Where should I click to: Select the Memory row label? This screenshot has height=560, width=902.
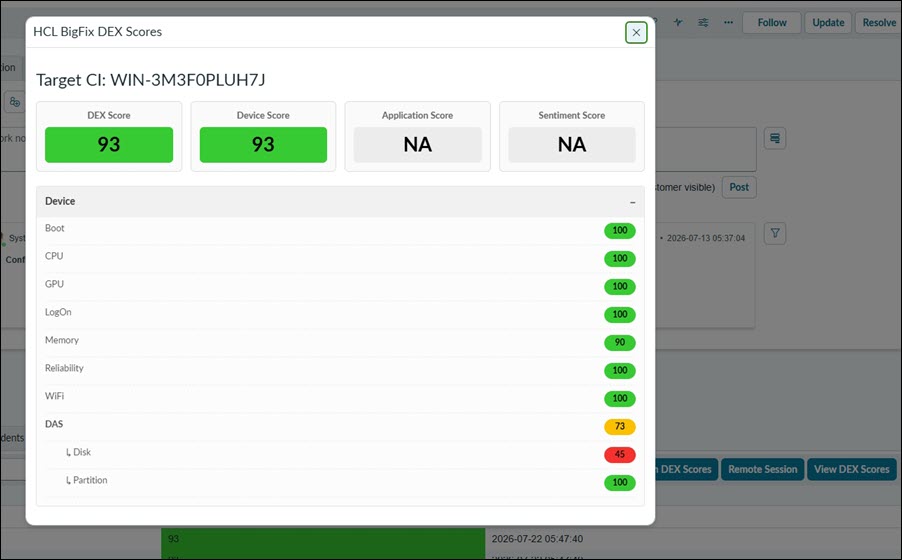click(62, 340)
